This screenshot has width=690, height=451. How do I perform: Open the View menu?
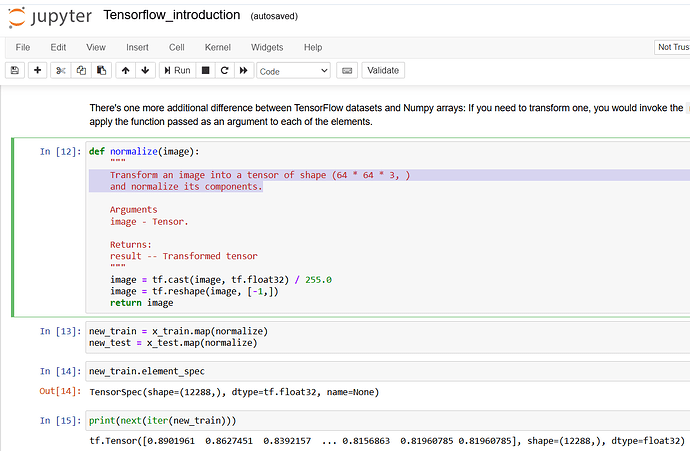[x=96, y=47]
